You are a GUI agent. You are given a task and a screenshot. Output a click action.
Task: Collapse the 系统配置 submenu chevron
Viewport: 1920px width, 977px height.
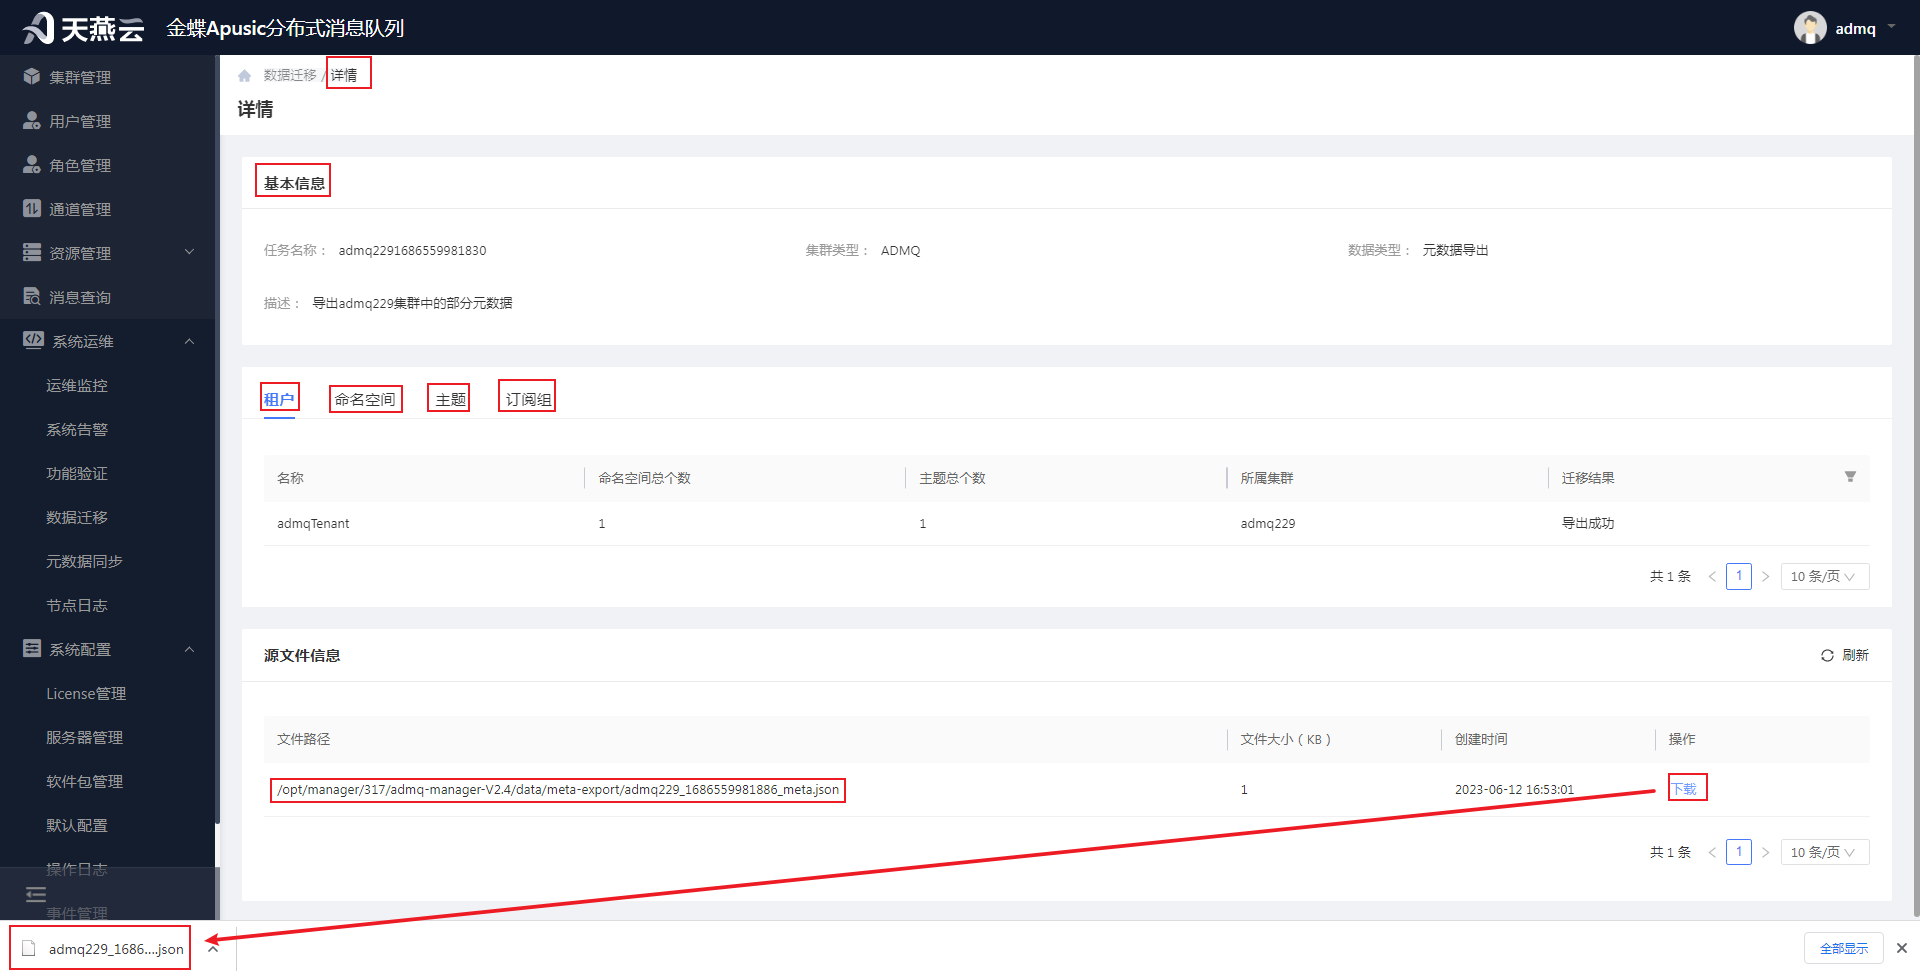(190, 649)
